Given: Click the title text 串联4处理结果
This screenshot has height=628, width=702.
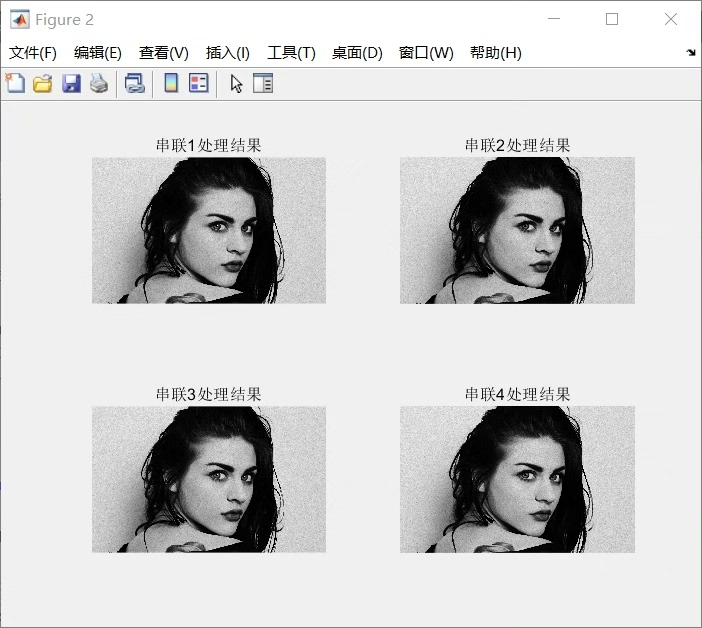Looking at the screenshot, I should click(x=518, y=394).
